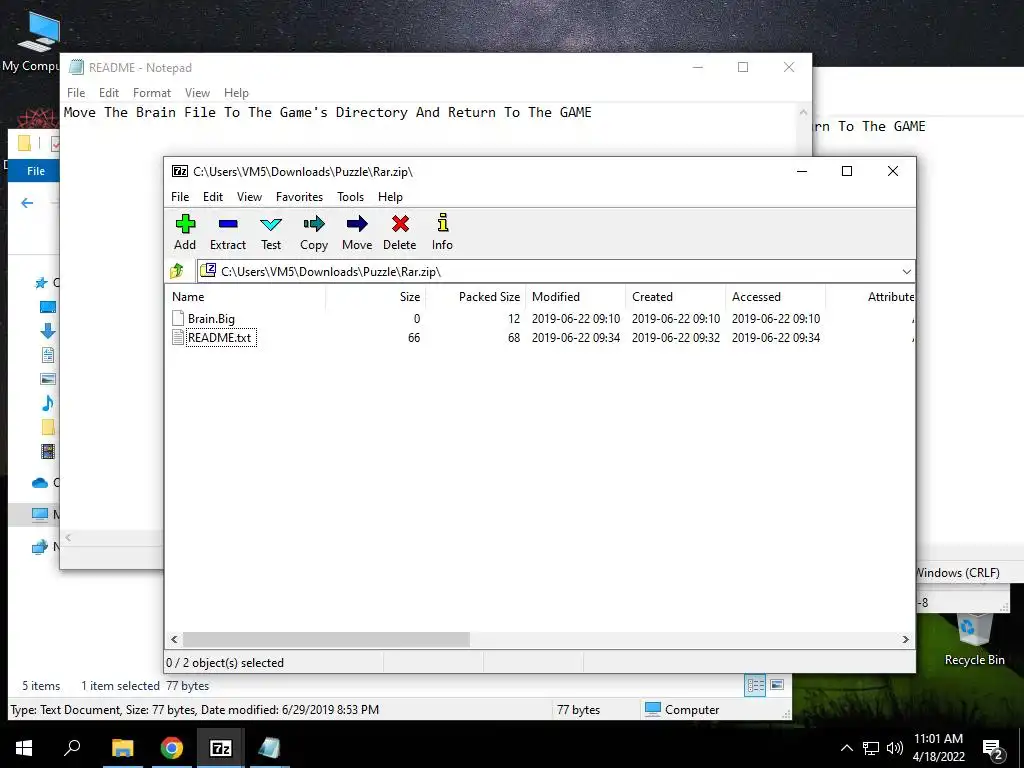Open the 7-Zip File menu
1024x768 pixels.
[180, 197]
